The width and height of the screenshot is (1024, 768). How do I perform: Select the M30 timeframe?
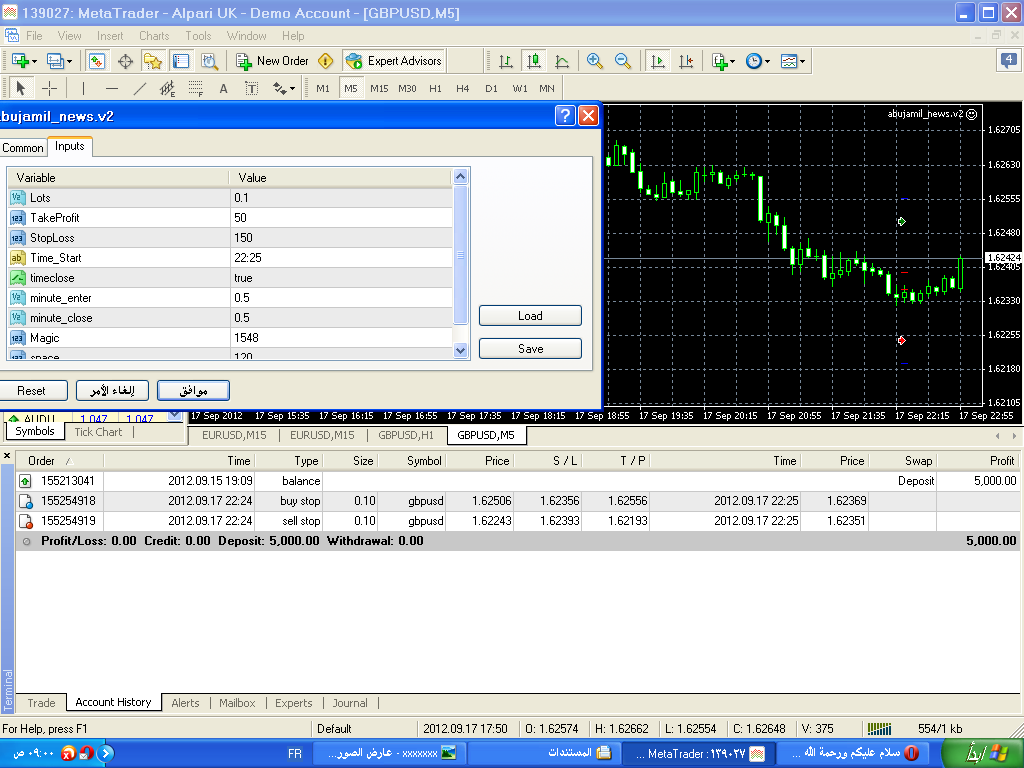point(407,88)
